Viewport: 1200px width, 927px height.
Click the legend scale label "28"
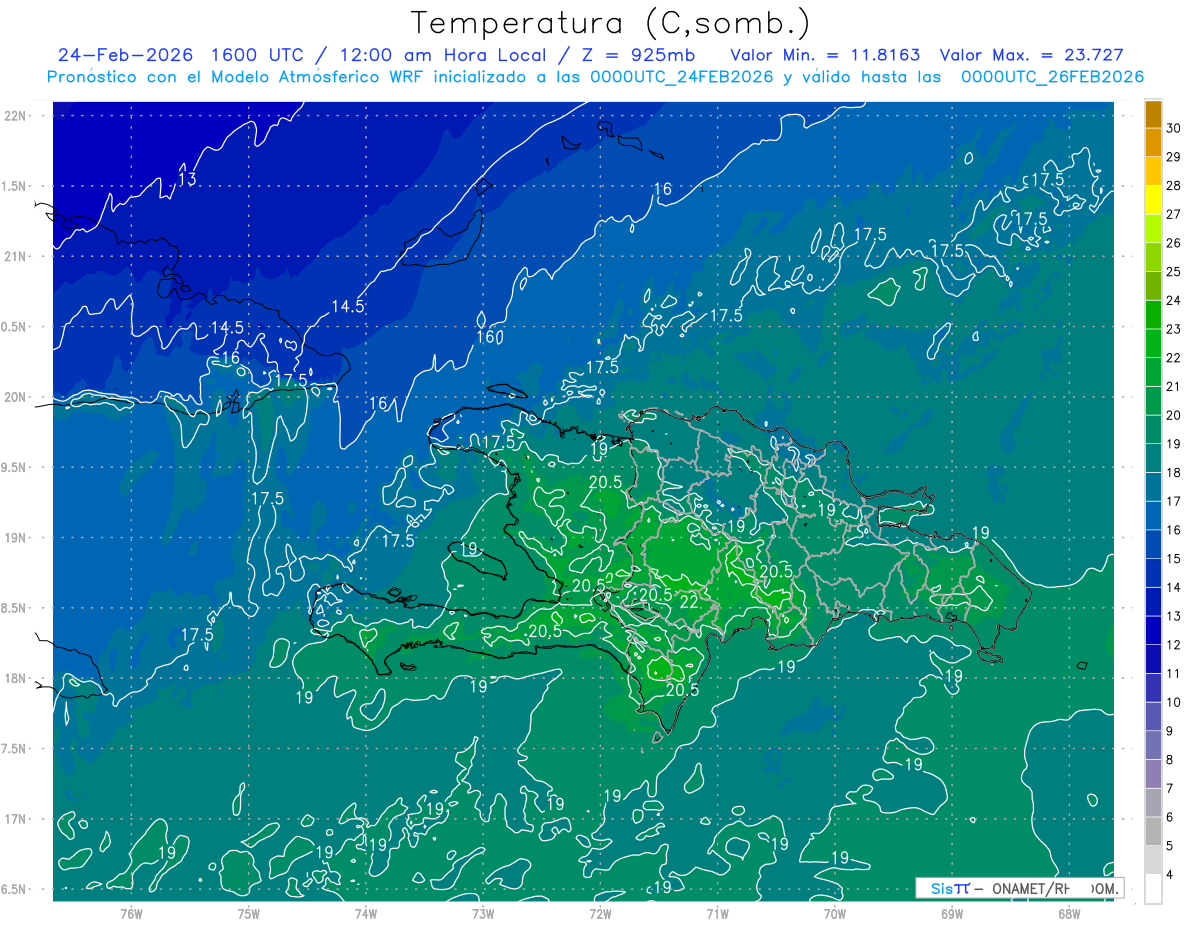pos(1174,186)
